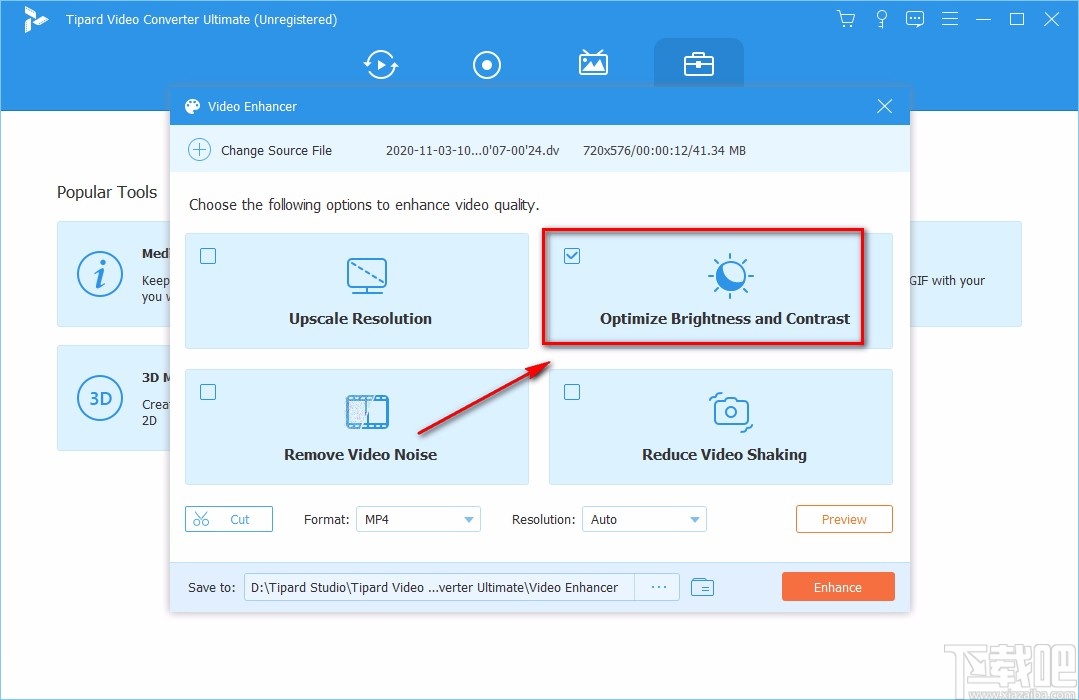Open the Format MP4 dropdown
1079x700 pixels.
coord(418,519)
